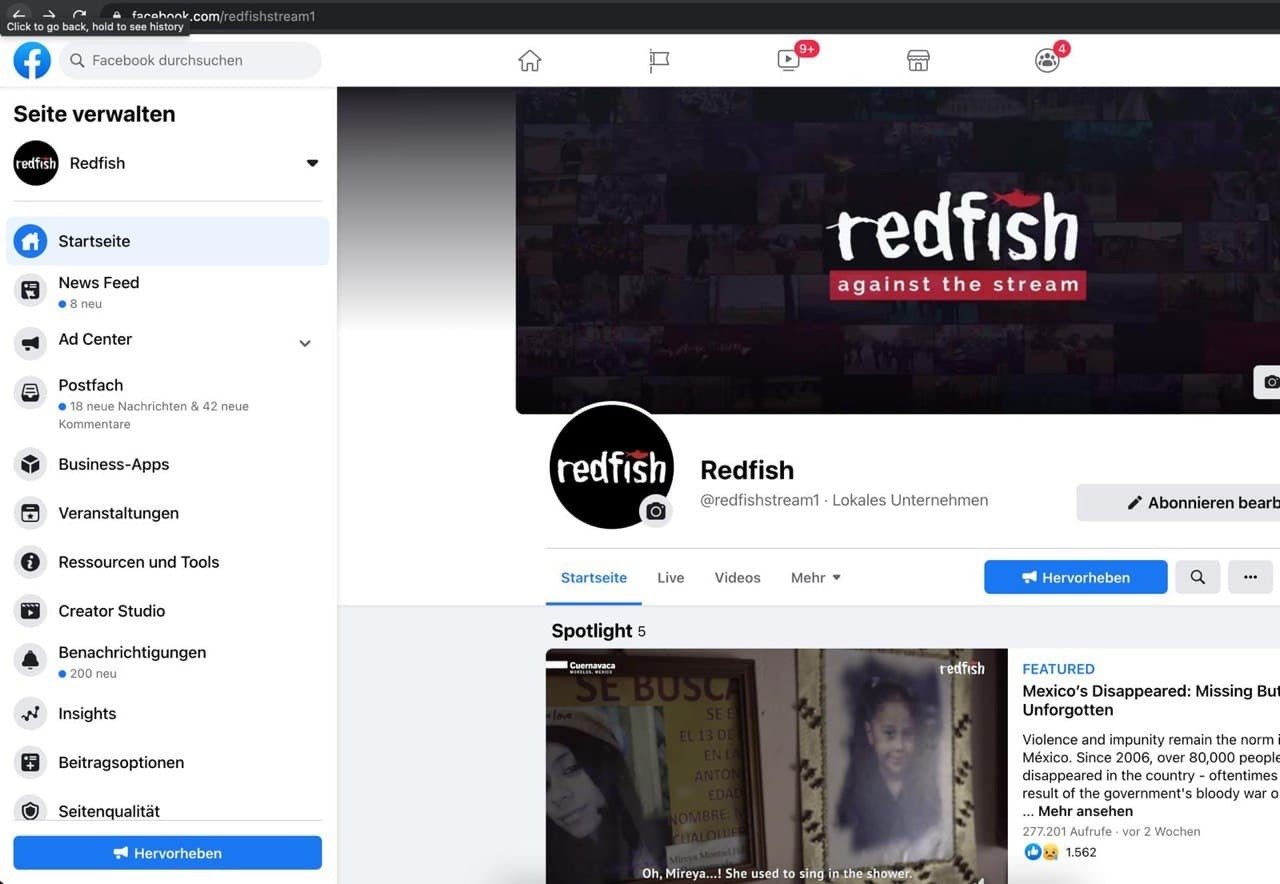Click the search magnifier button on page bar
The image size is (1280, 884).
click(x=1197, y=577)
